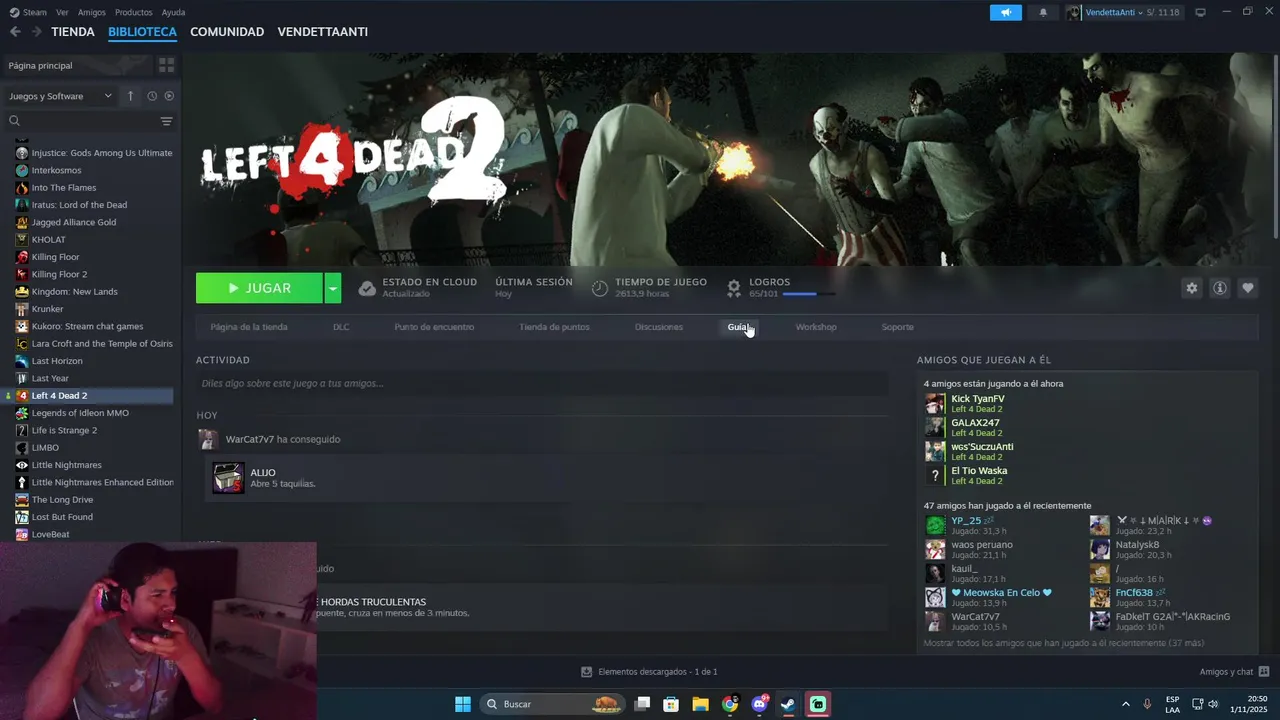Open Chrome from taskbar
Screen dimensions: 1280x720
tap(730, 704)
